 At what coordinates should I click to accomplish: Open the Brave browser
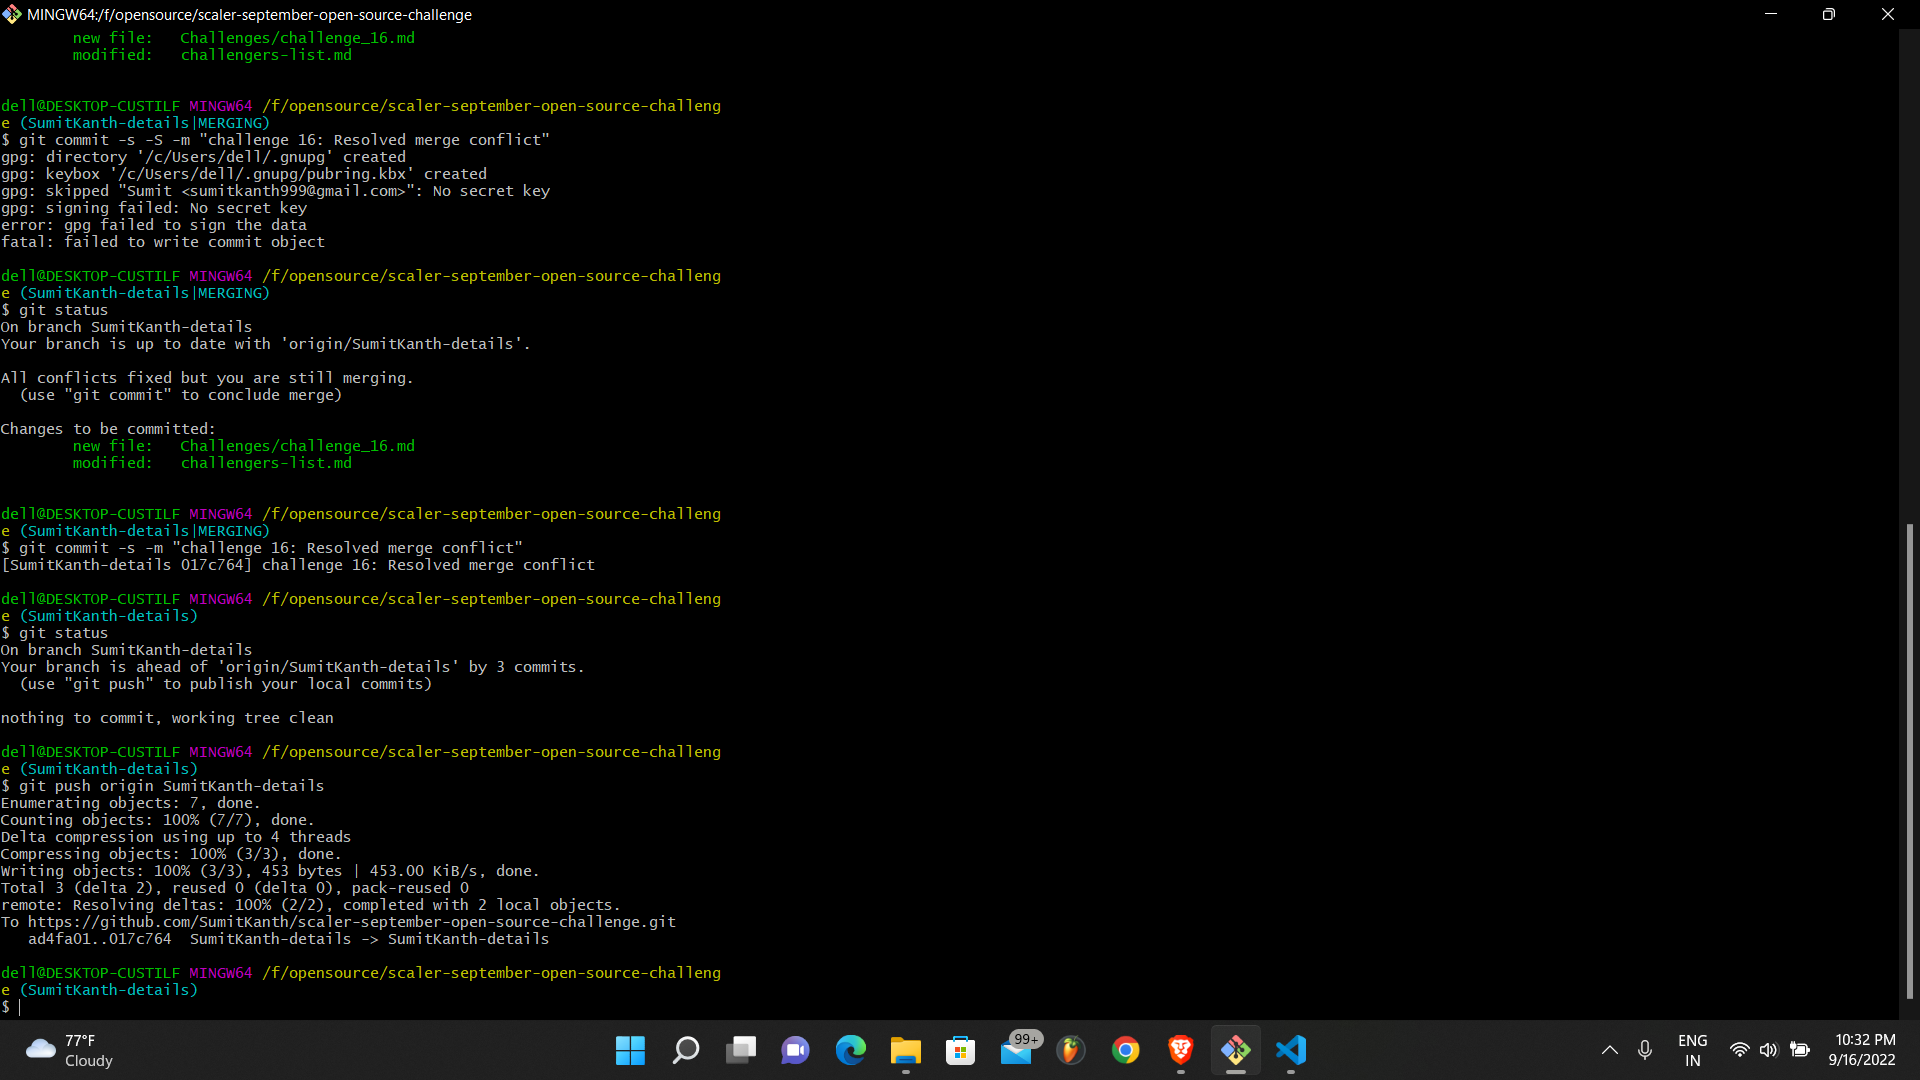(x=1181, y=1051)
